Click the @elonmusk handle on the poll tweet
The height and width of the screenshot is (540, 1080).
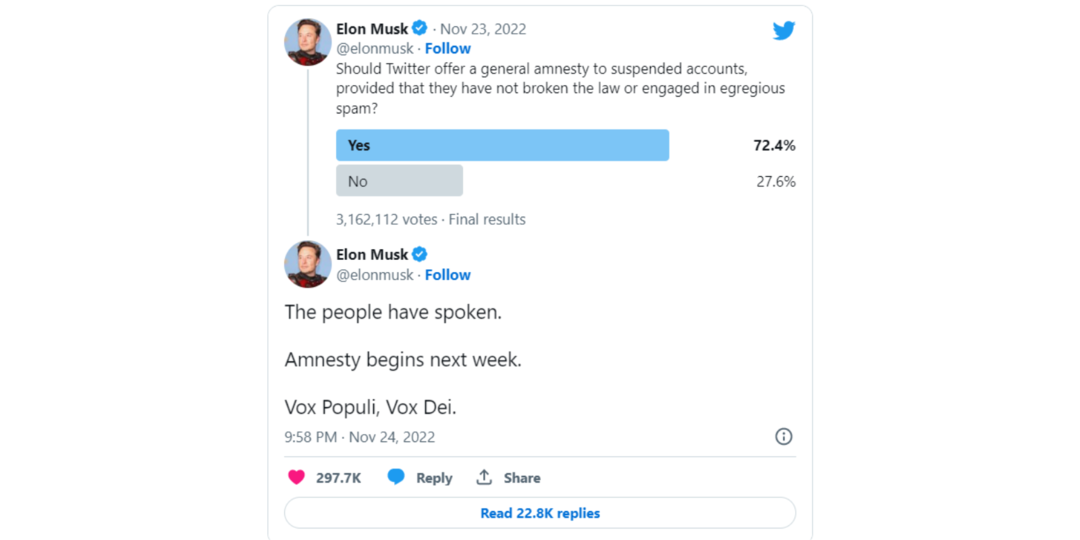[x=374, y=48]
